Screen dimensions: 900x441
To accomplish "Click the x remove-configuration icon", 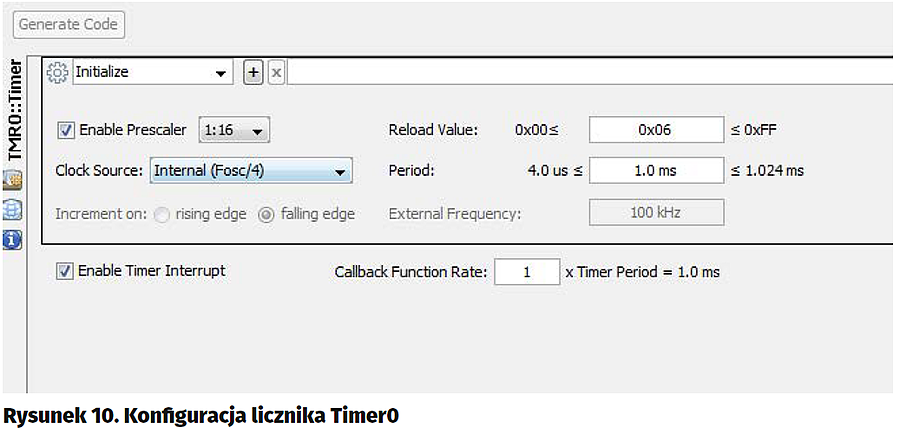I will point(277,72).
